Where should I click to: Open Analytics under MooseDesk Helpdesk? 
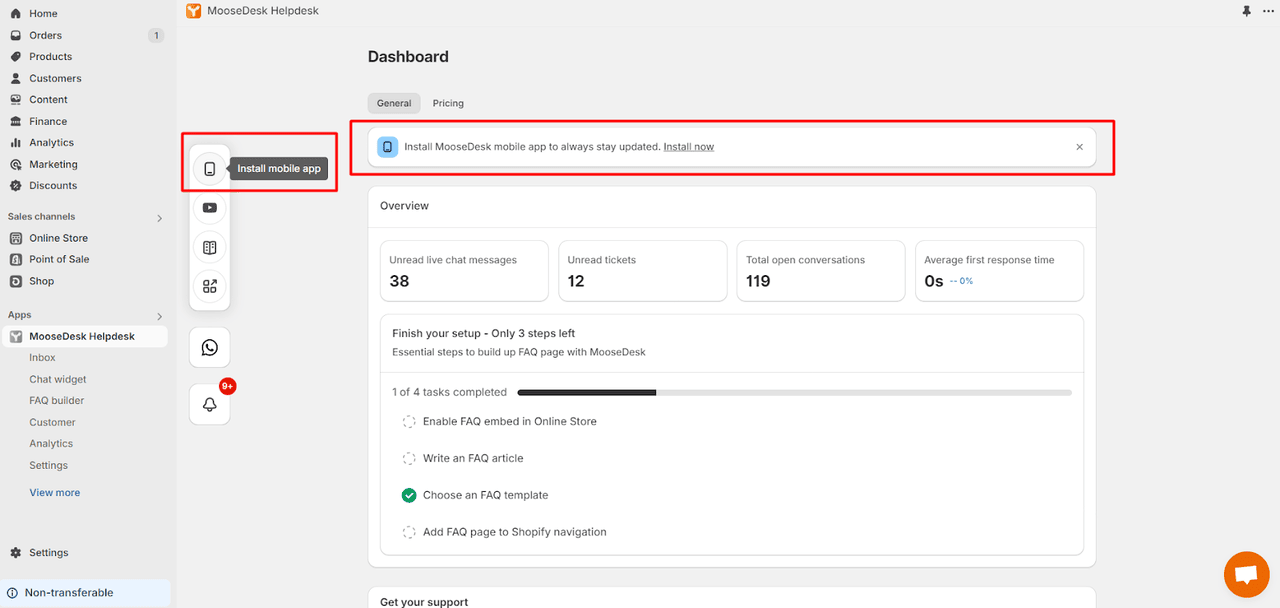point(51,443)
